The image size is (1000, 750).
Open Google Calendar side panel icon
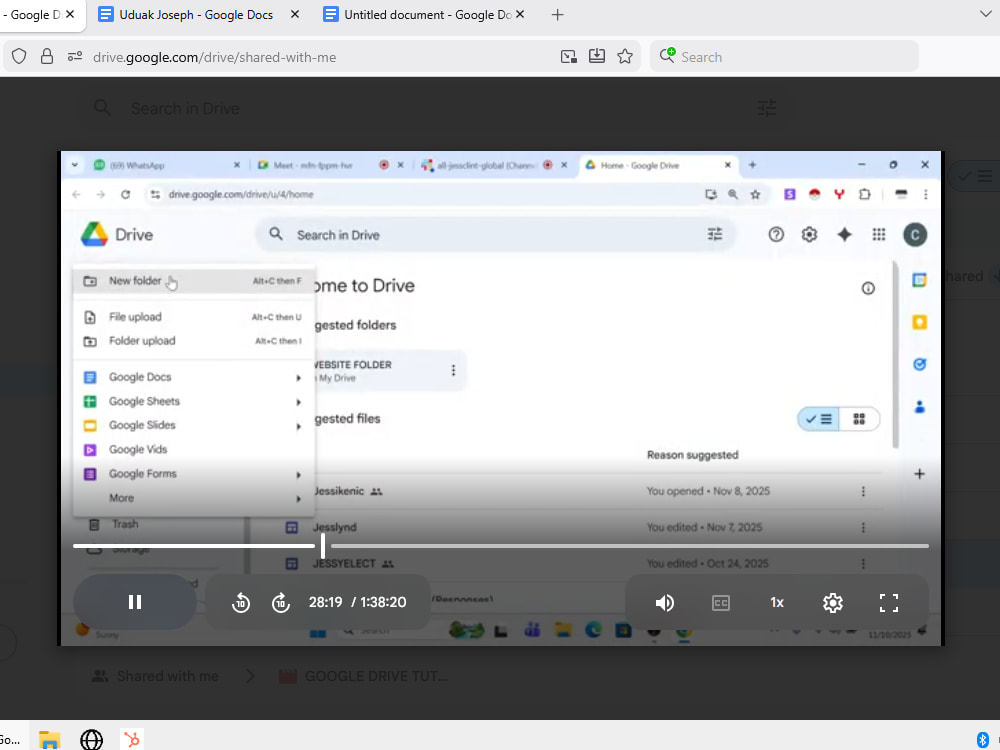pyautogui.click(x=919, y=280)
